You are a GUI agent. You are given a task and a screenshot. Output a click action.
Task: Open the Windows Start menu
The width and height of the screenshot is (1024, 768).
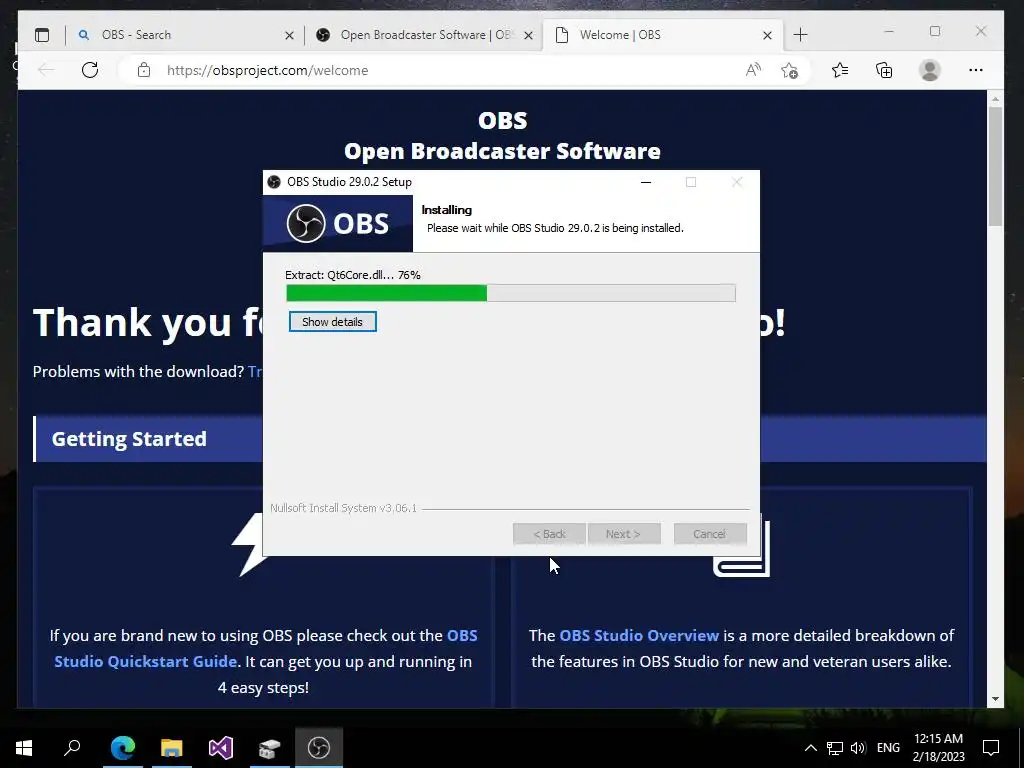24,748
